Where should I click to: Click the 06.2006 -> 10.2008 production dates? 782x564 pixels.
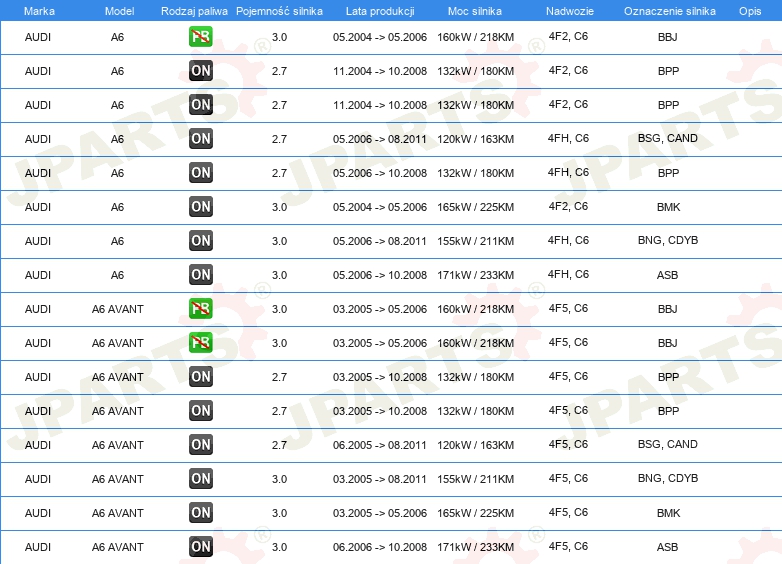coord(380,547)
